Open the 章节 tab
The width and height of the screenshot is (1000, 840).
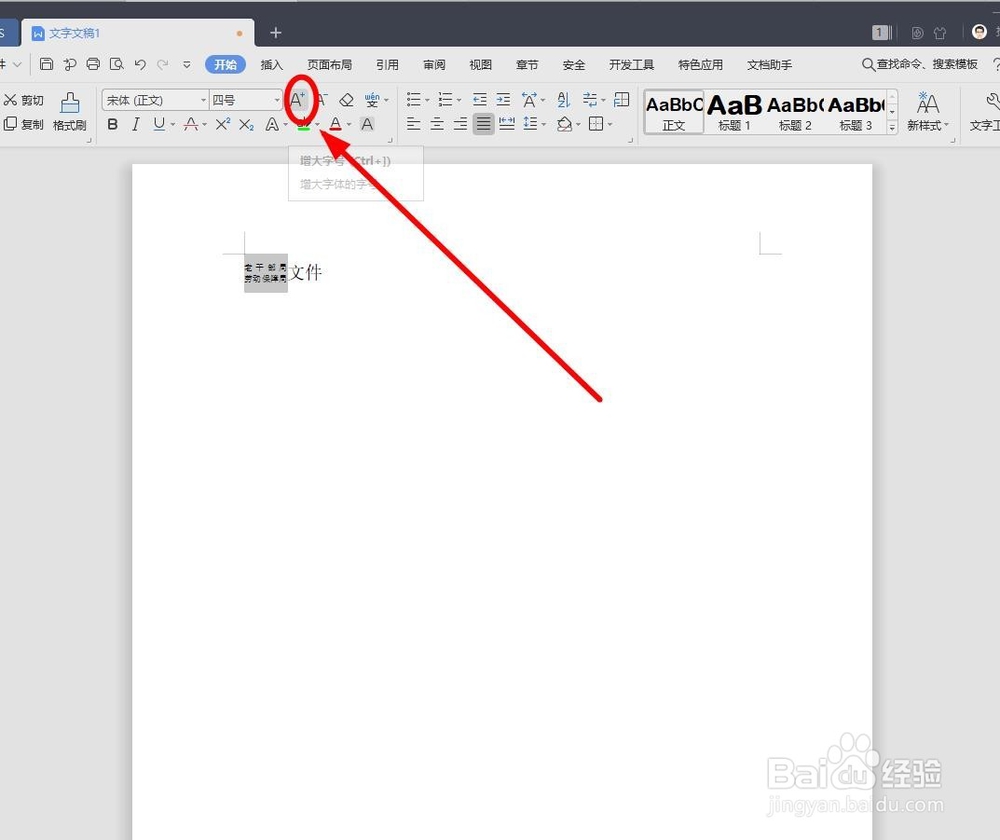click(527, 64)
